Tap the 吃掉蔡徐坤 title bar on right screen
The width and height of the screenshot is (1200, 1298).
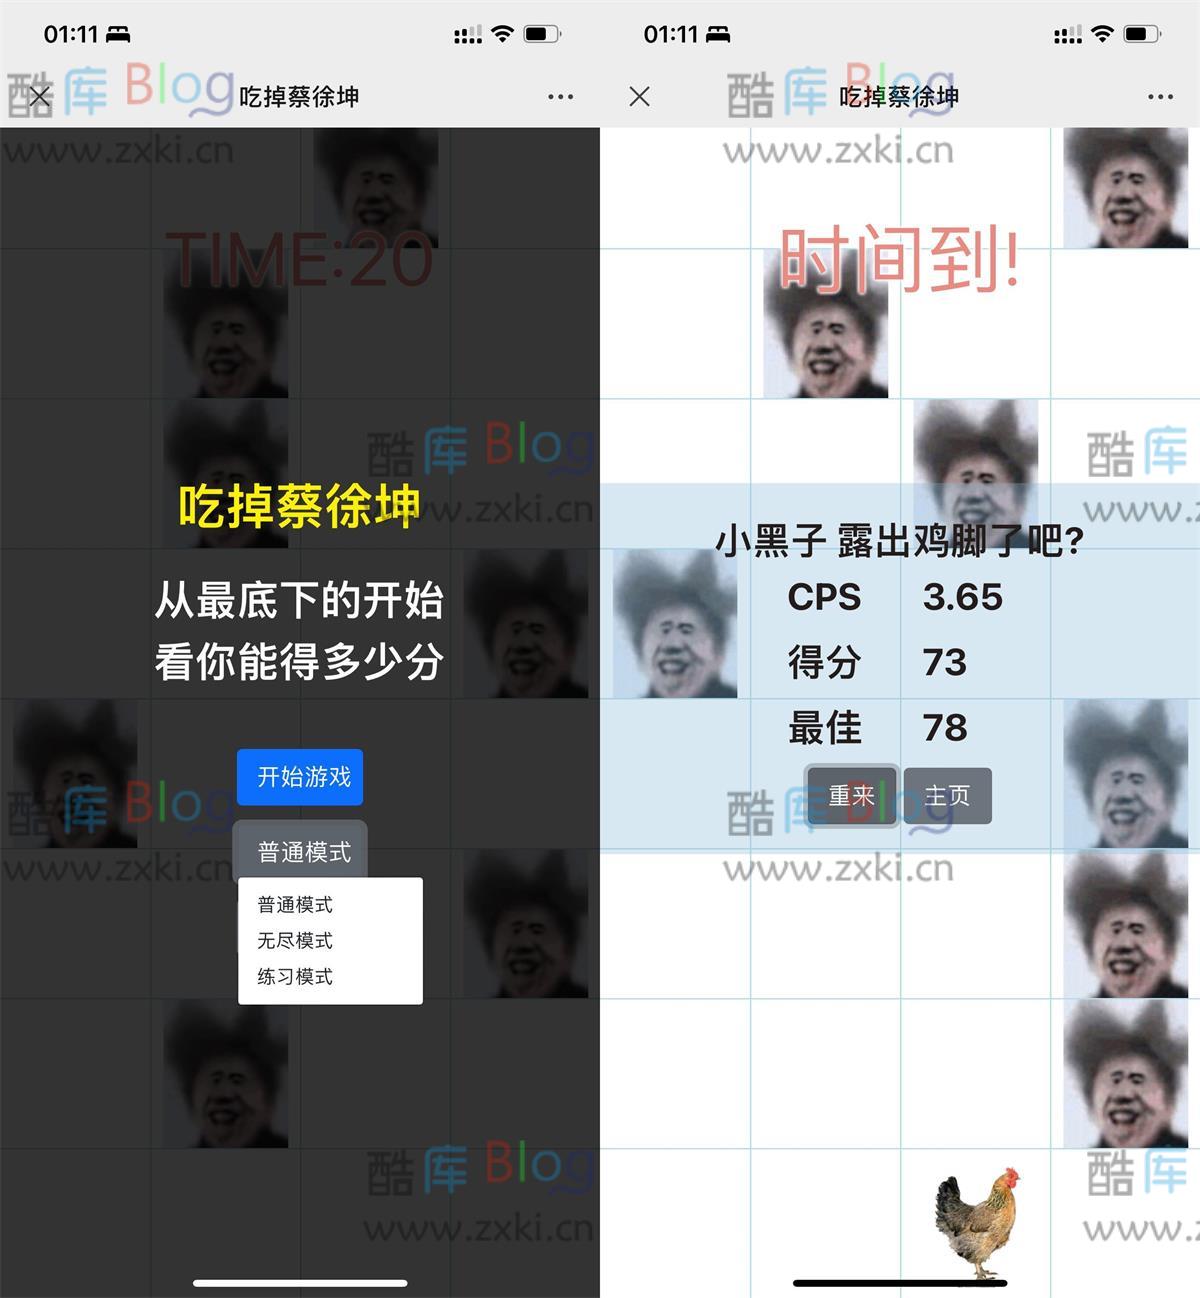click(900, 96)
